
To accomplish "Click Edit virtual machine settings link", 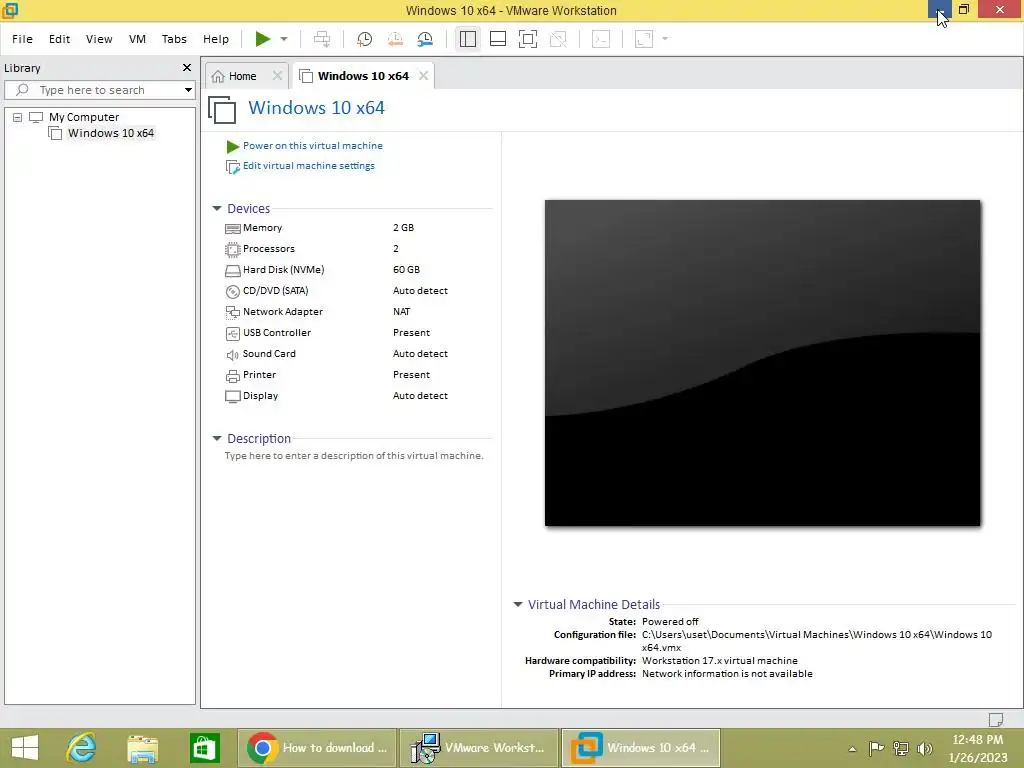I will [x=309, y=166].
